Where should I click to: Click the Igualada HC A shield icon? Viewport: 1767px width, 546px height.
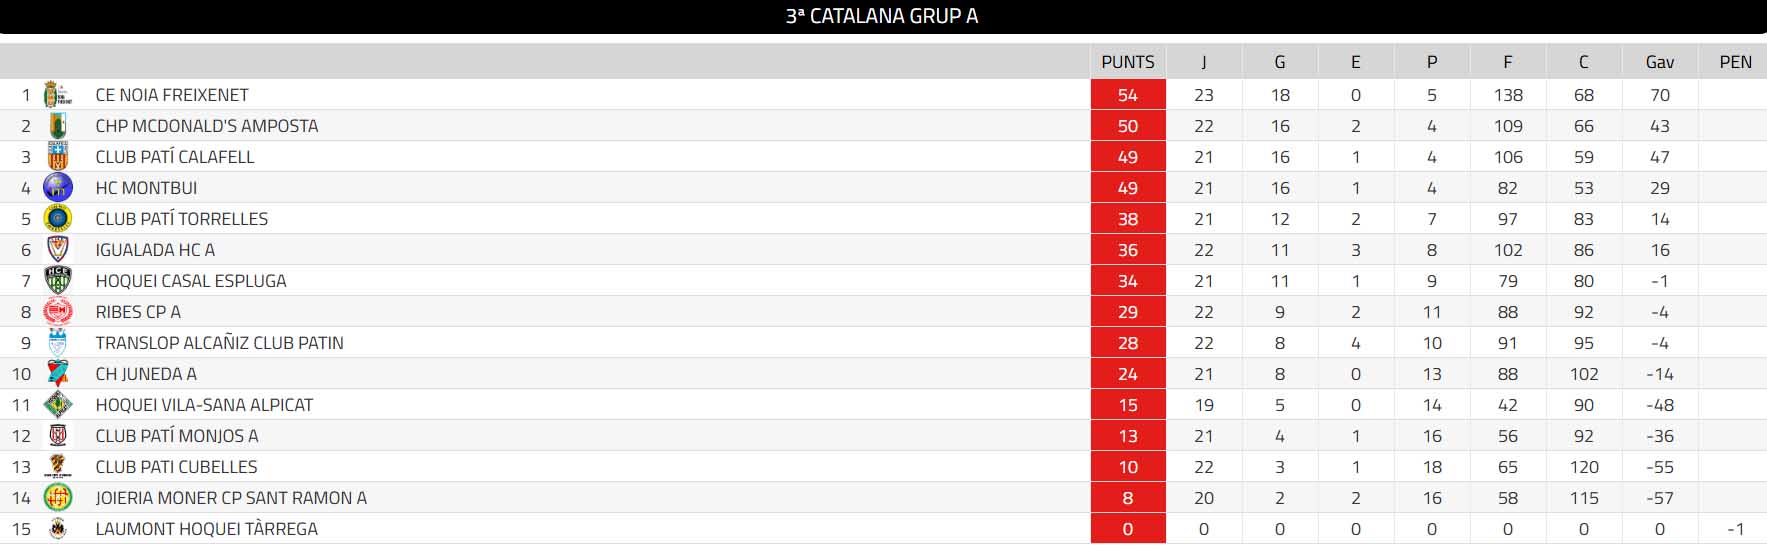58,250
